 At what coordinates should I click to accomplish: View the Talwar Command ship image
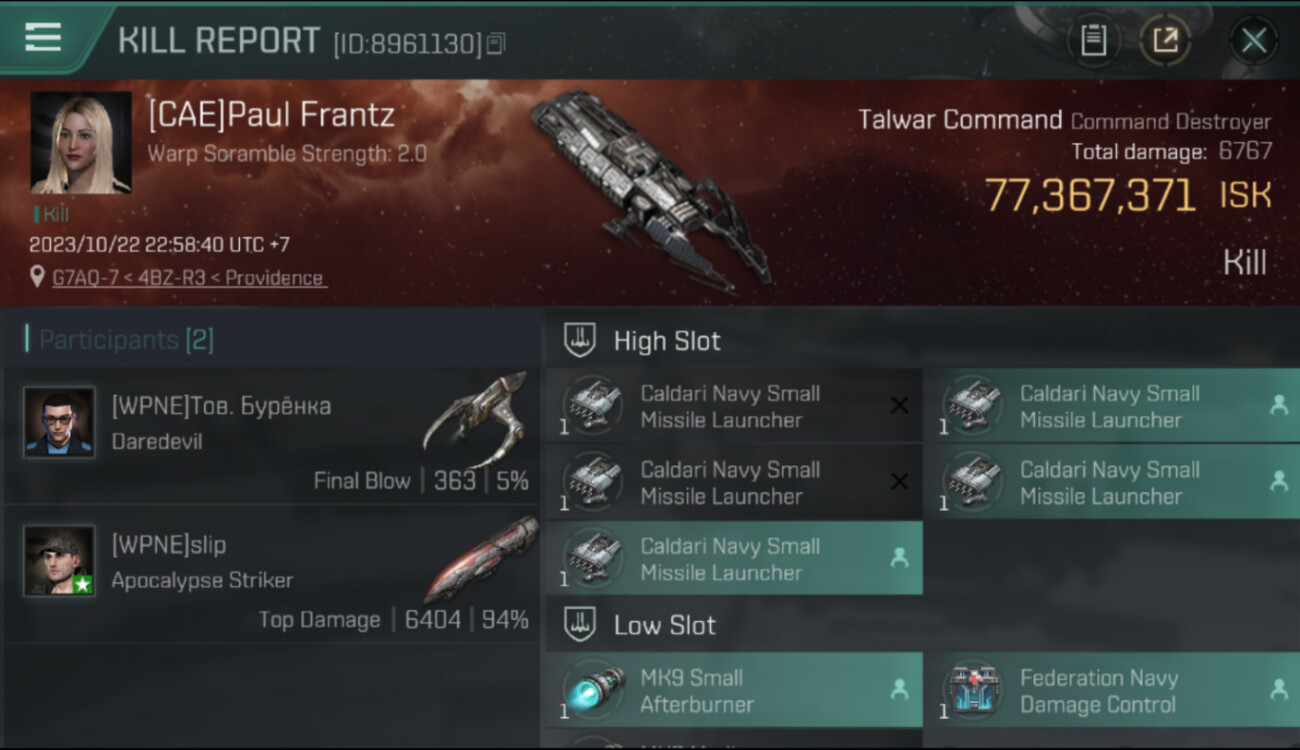(650, 190)
